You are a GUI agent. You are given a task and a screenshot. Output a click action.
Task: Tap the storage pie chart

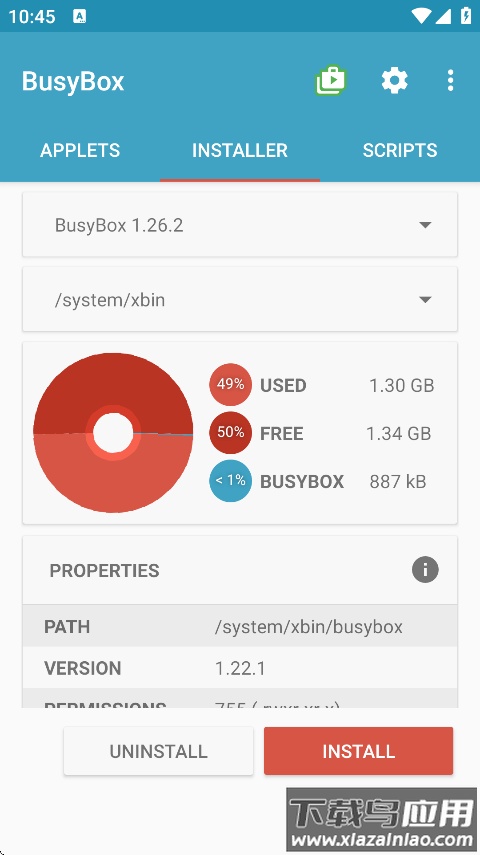[x=113, y=433]
